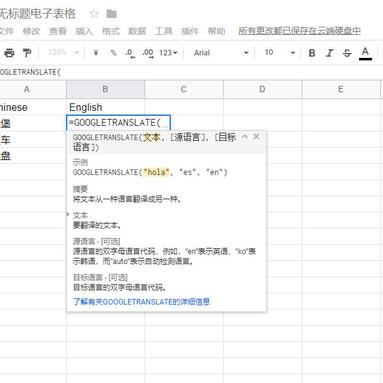Format as currency with the ¥ button
383x383 pixels.
coord(96,53)
